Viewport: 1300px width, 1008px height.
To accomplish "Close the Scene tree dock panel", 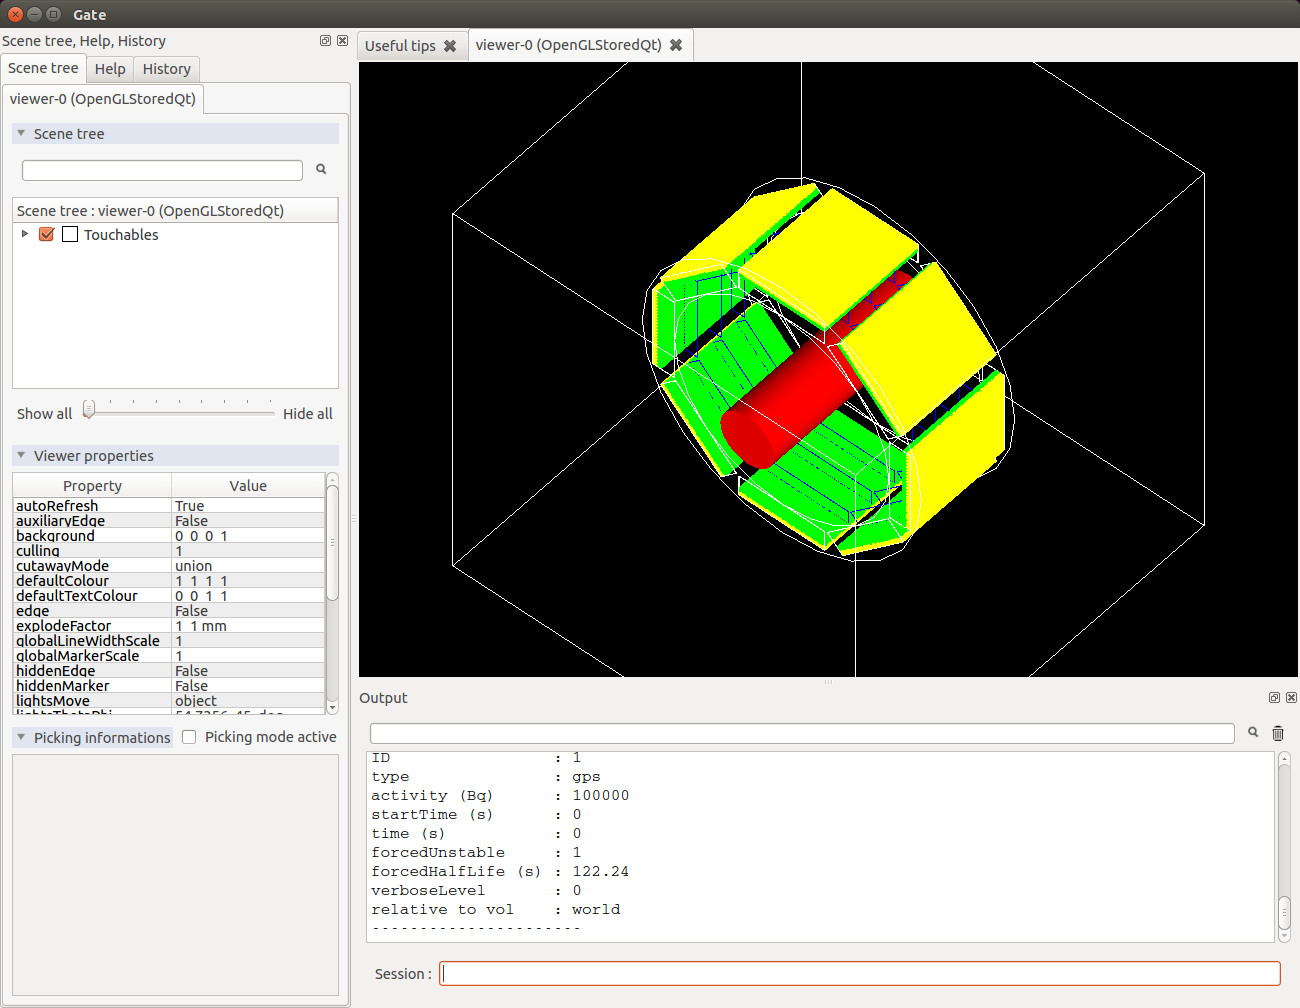I will pos(342,41).
